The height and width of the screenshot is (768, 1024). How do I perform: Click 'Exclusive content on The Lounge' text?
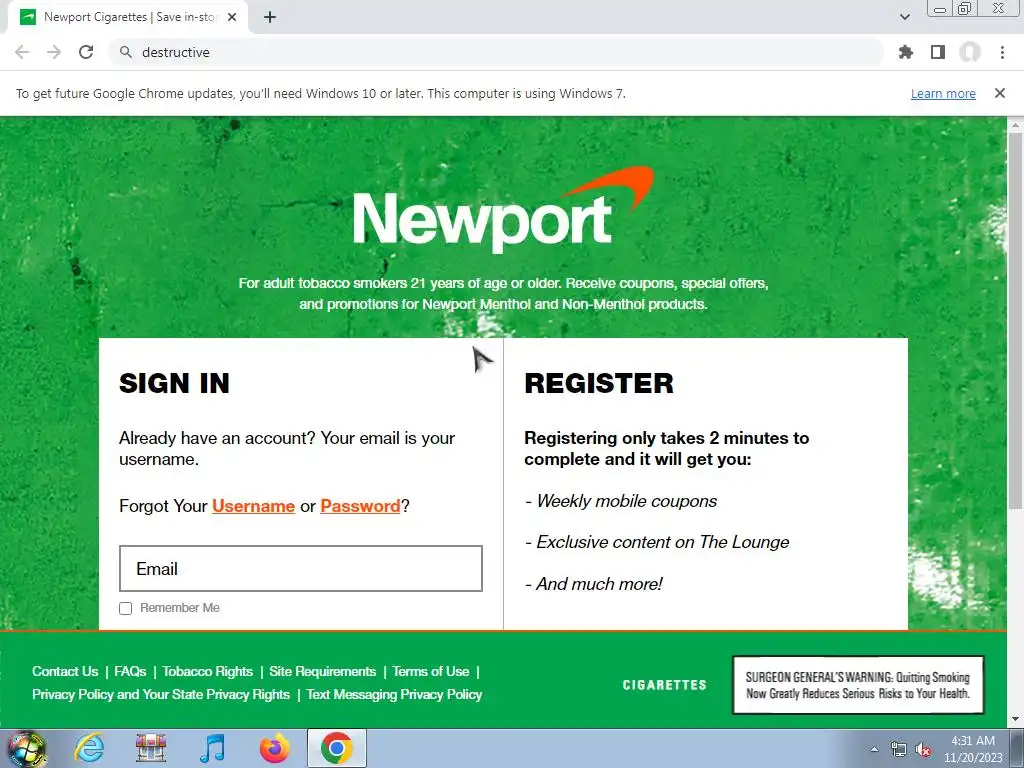pos(662,542)
